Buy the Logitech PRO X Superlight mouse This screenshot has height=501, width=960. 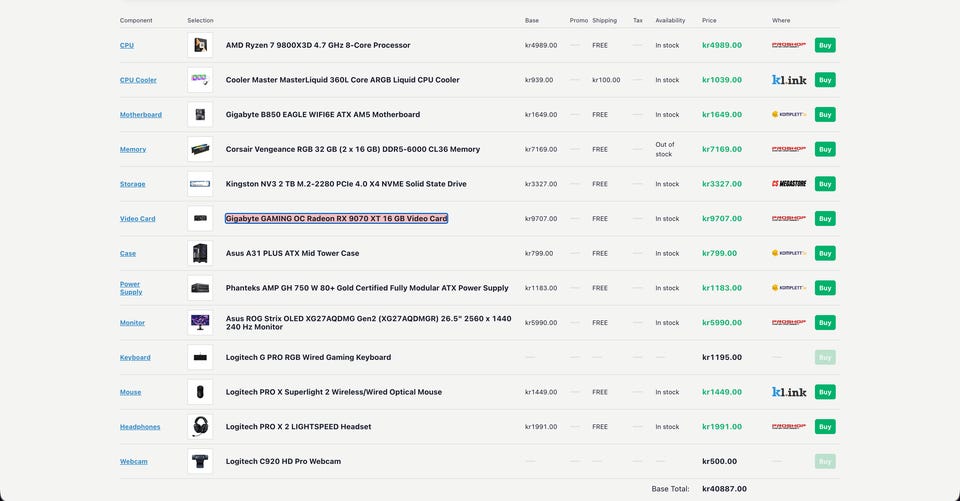coord(825,392)
